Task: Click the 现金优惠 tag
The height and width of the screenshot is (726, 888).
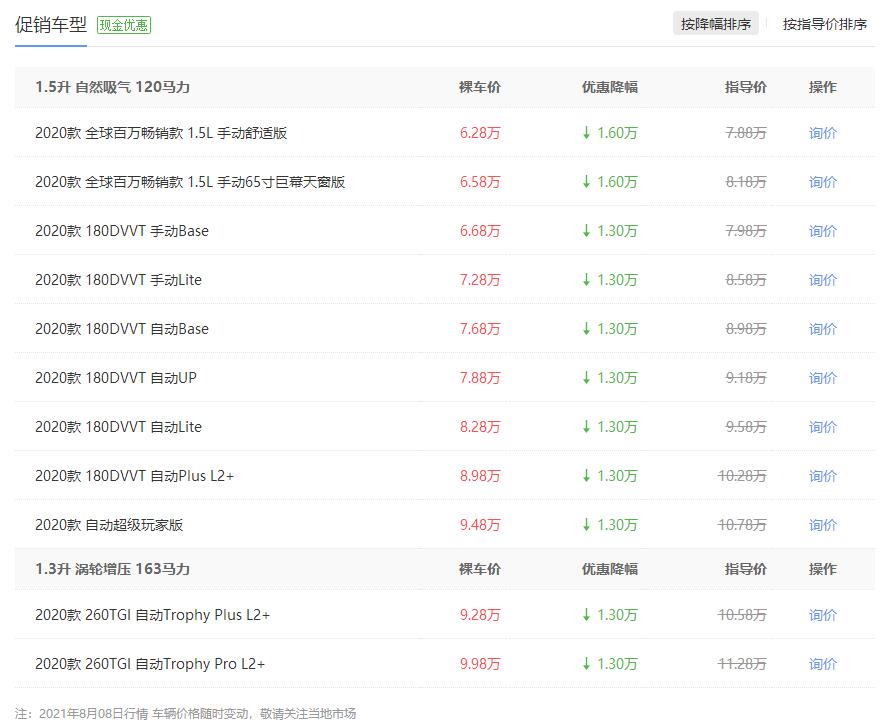Action: [x=124, y=25]
